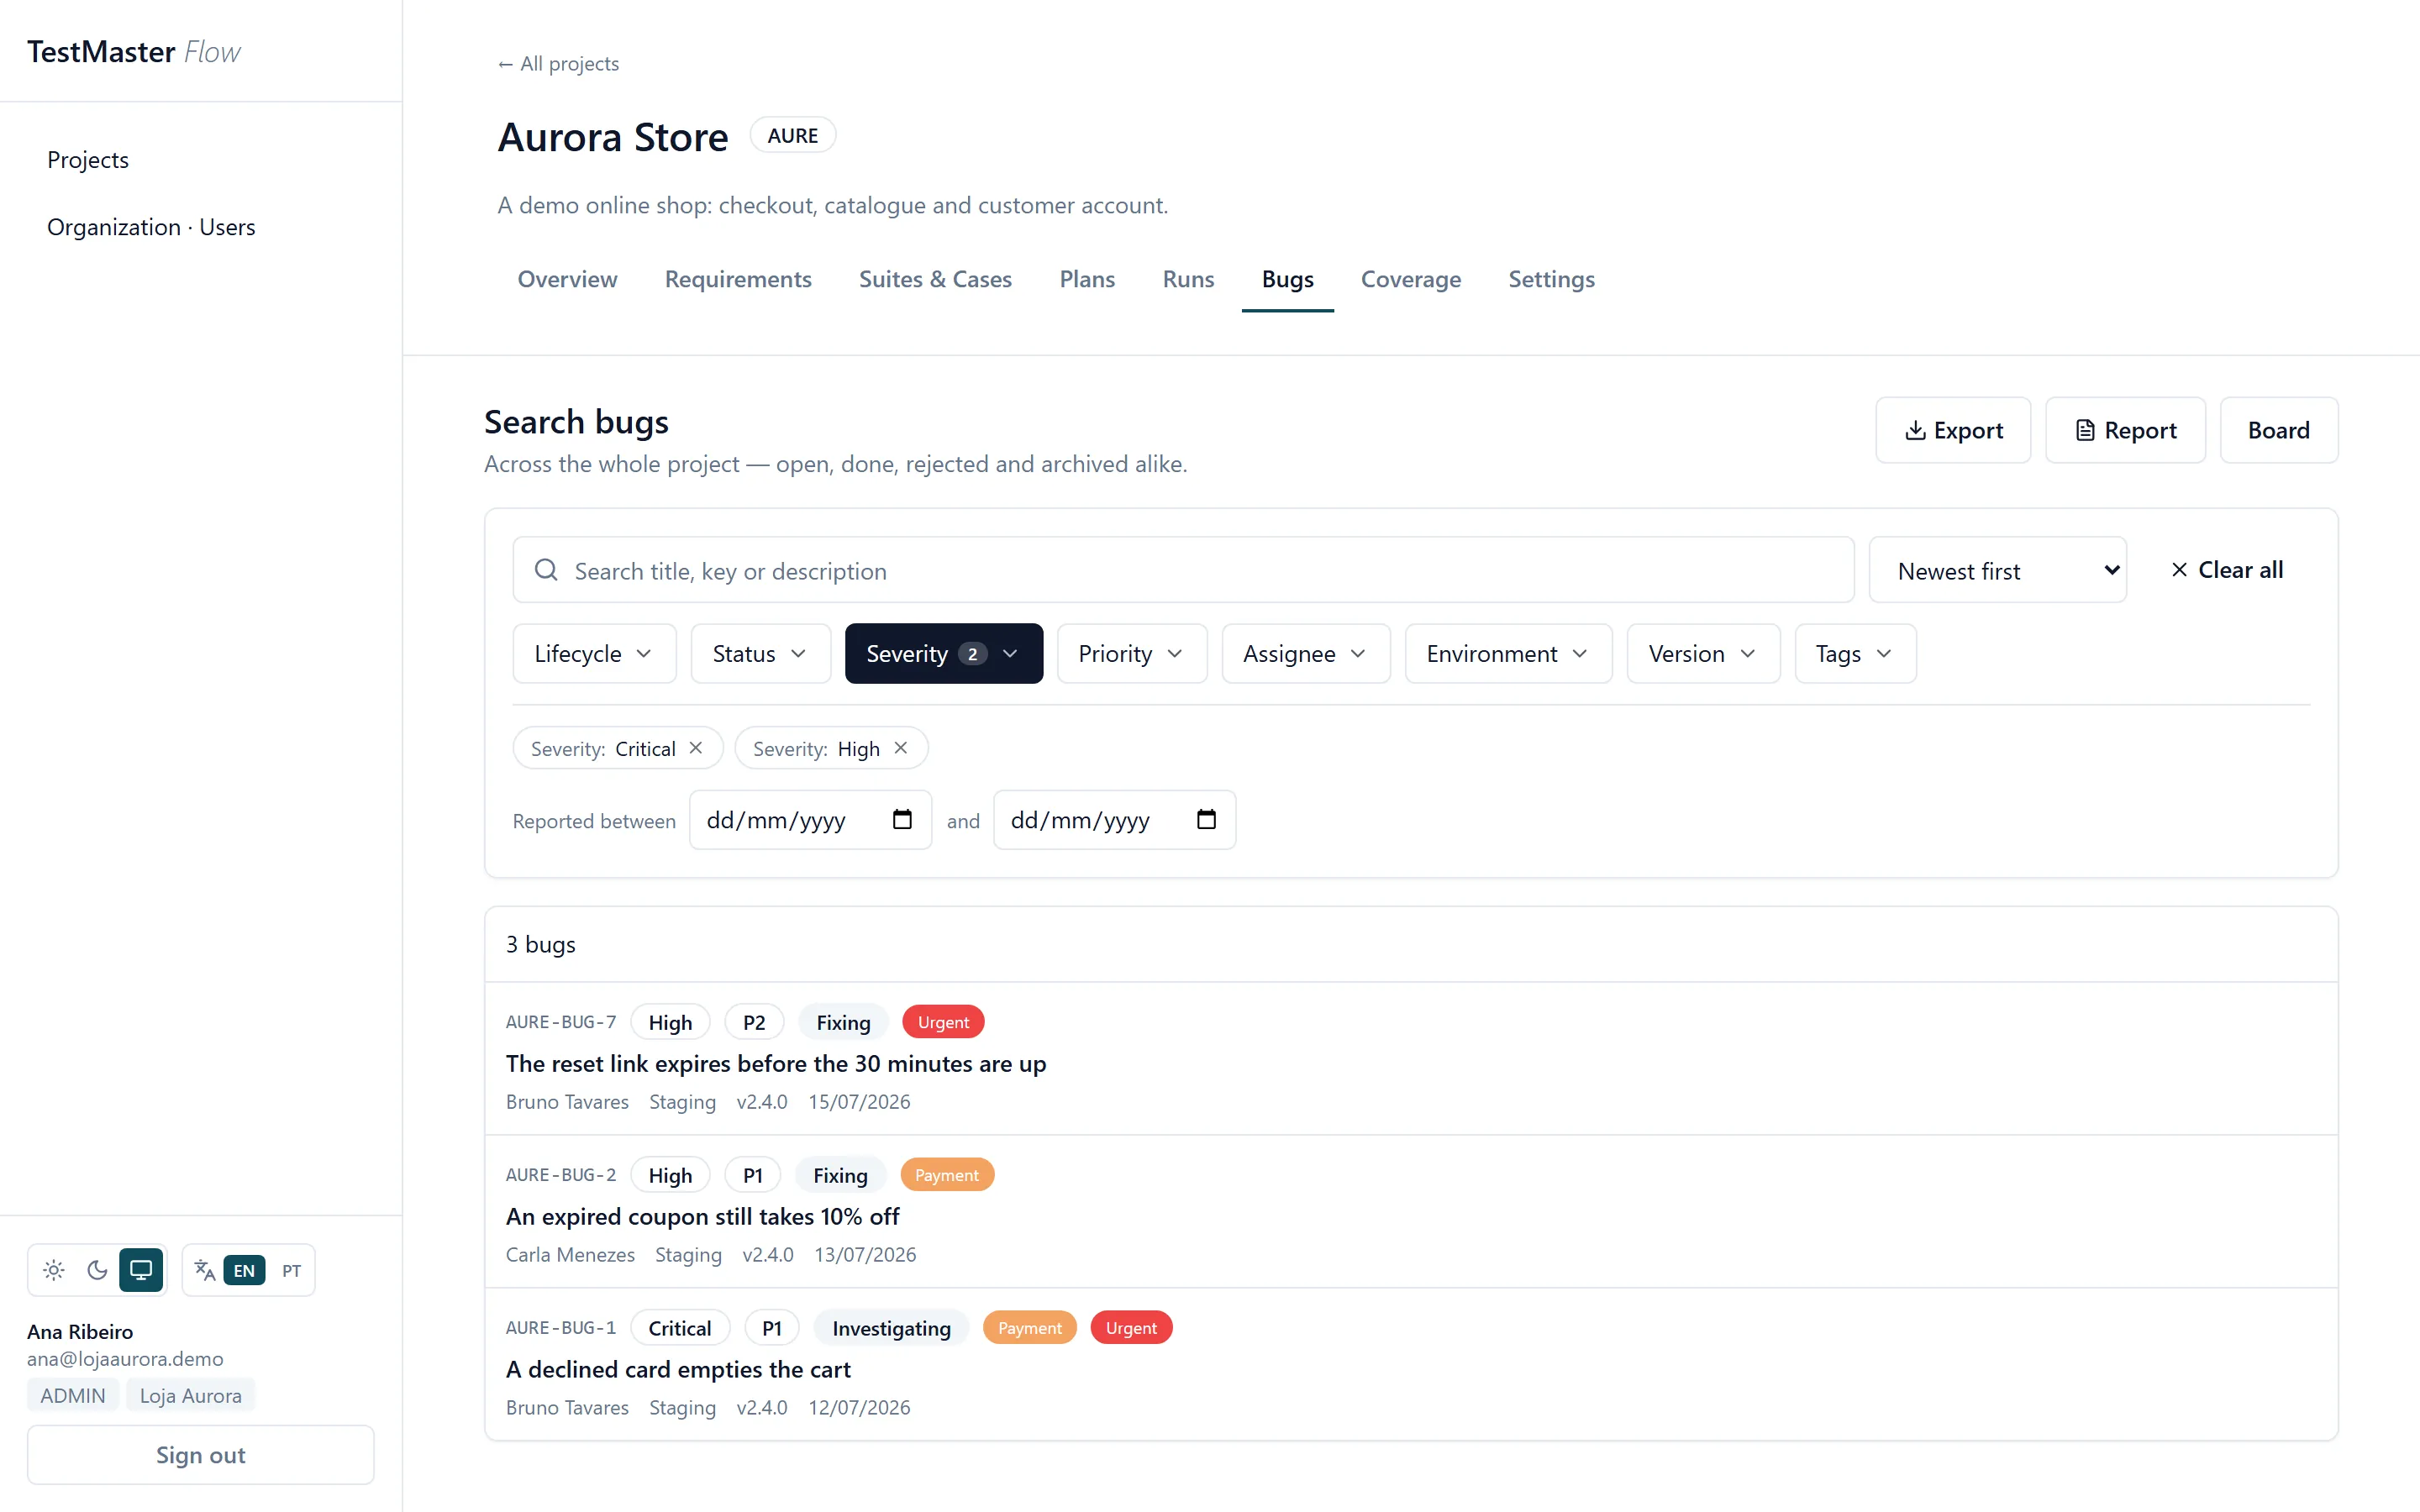Open calendar picker for start date
Screen dimensions: 2420x1512
click(902, 820)
